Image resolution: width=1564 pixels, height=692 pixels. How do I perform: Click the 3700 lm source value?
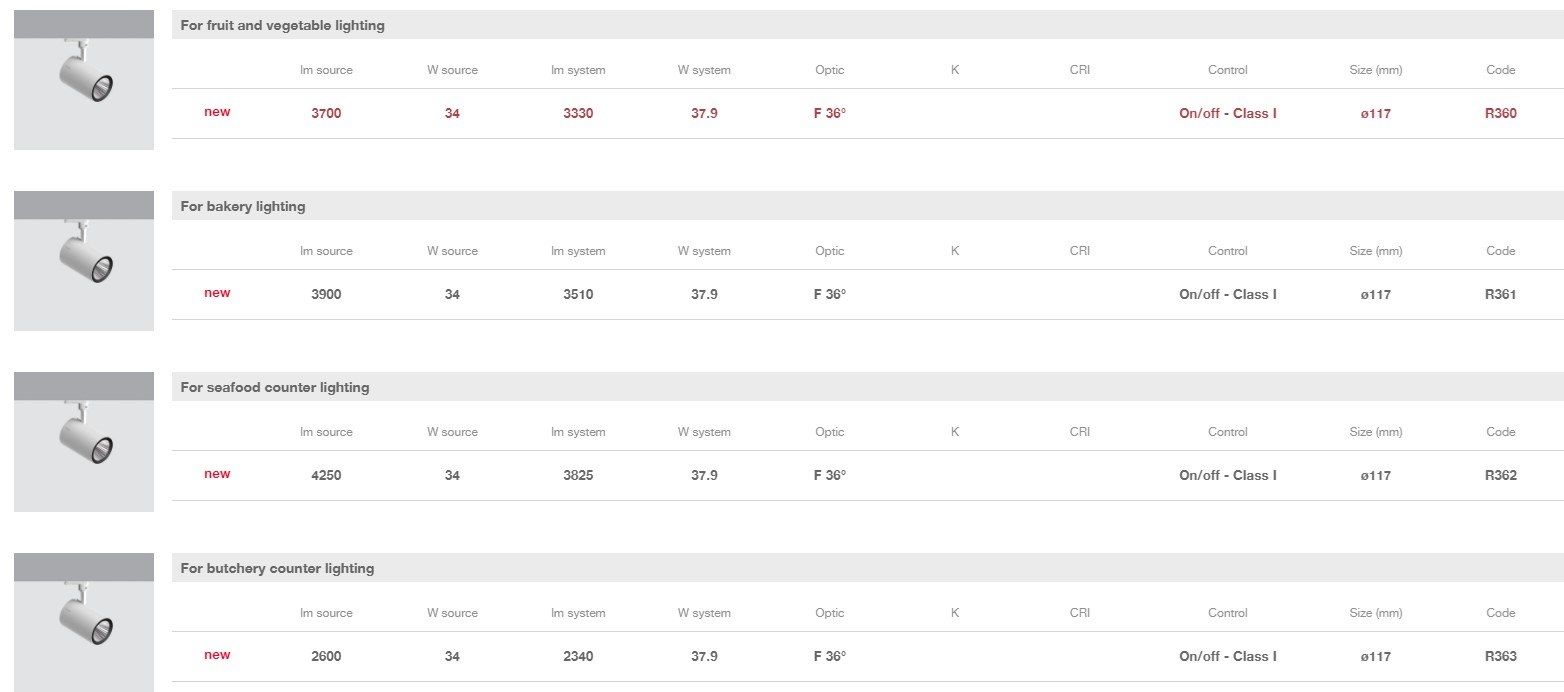tap(326, 113)
